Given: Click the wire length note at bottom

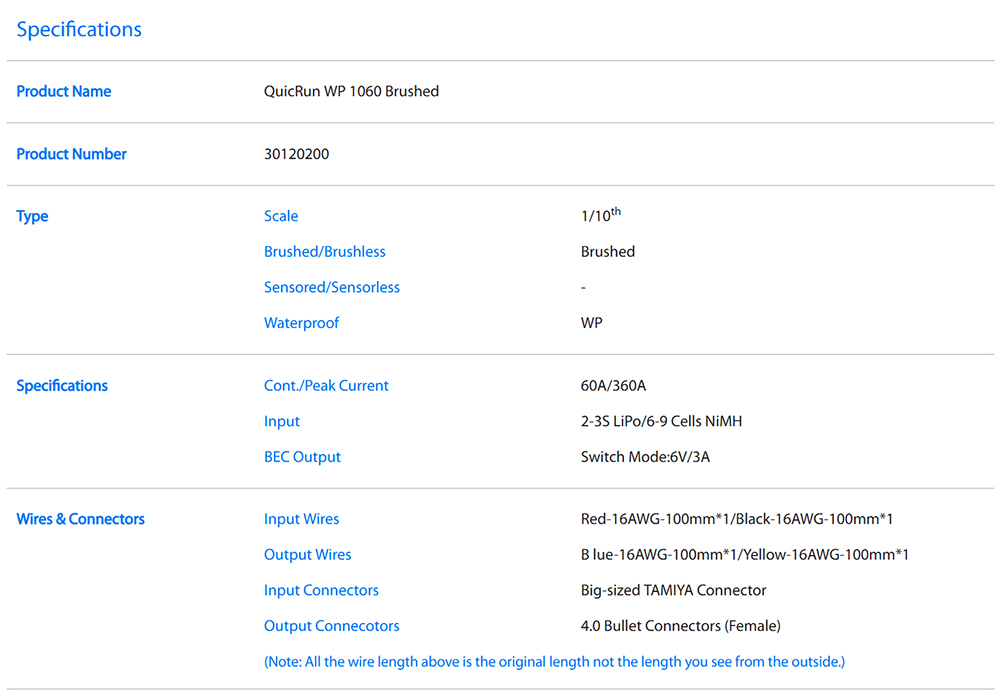Looking at the screenshot, I should tap(554, 662).
